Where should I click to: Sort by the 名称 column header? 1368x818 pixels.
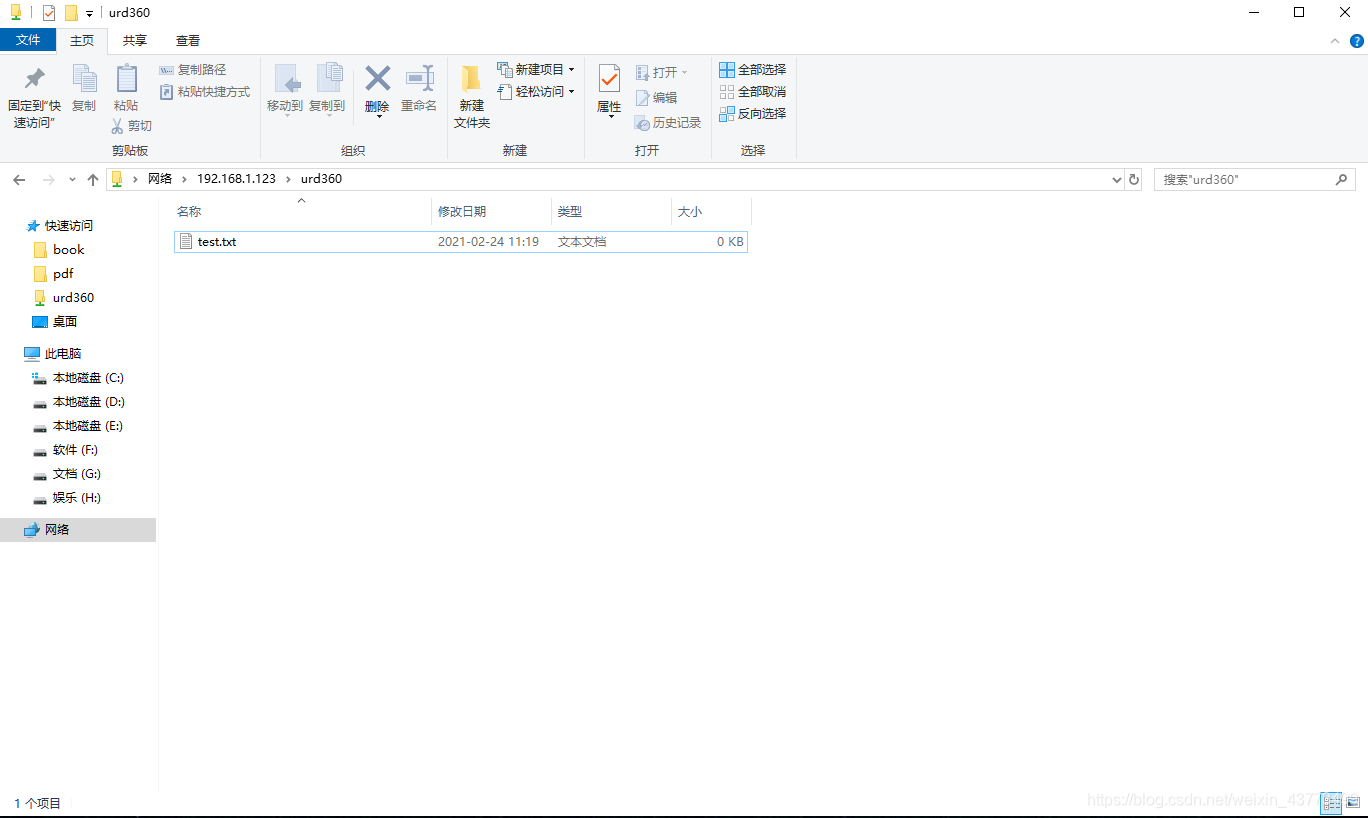301,212
